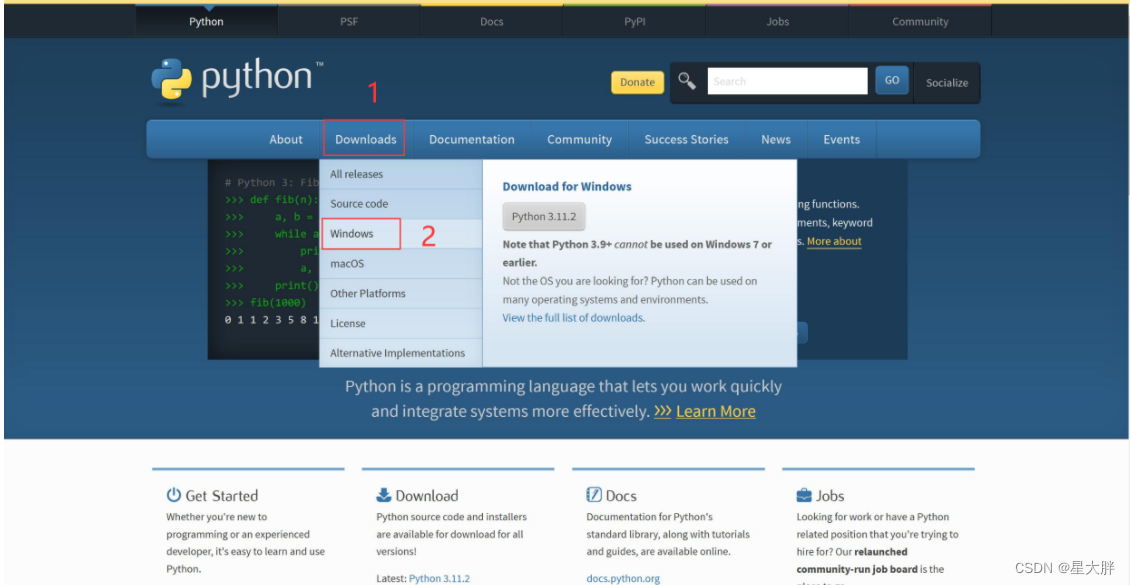Open the Docs top site tab
This screenshot has height=585, width=1130.
point(491,22)
